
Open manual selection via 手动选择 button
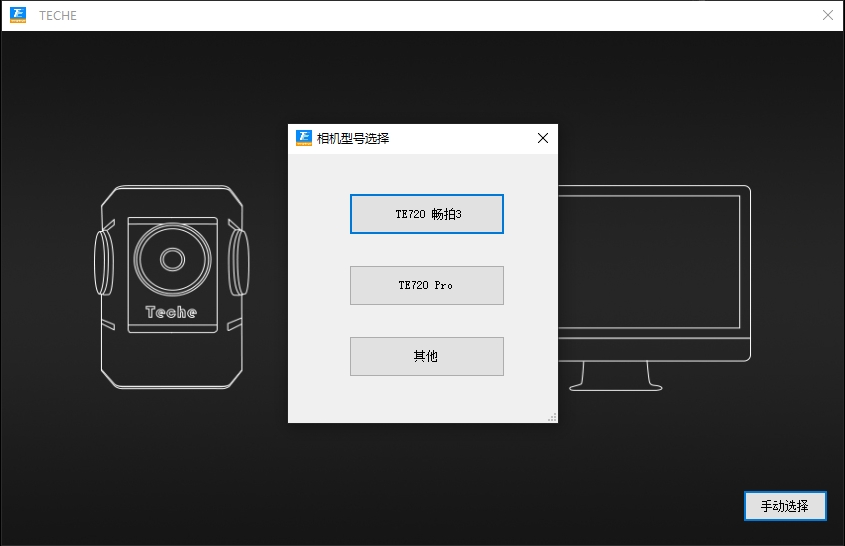point(785,506)
